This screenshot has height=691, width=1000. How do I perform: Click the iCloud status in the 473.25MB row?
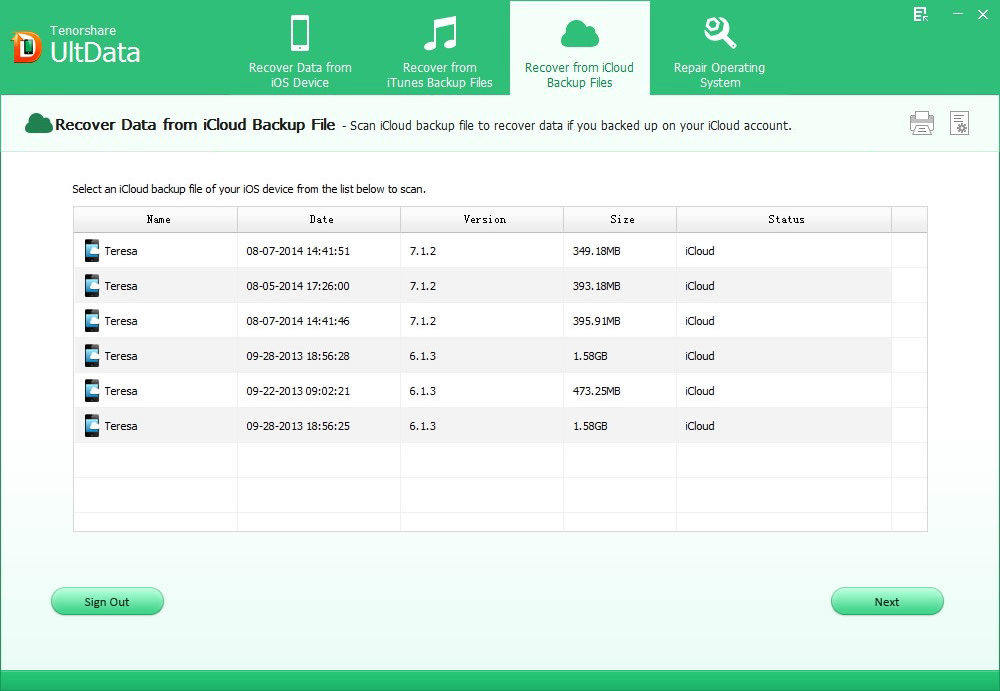click(x=700, y=392)
